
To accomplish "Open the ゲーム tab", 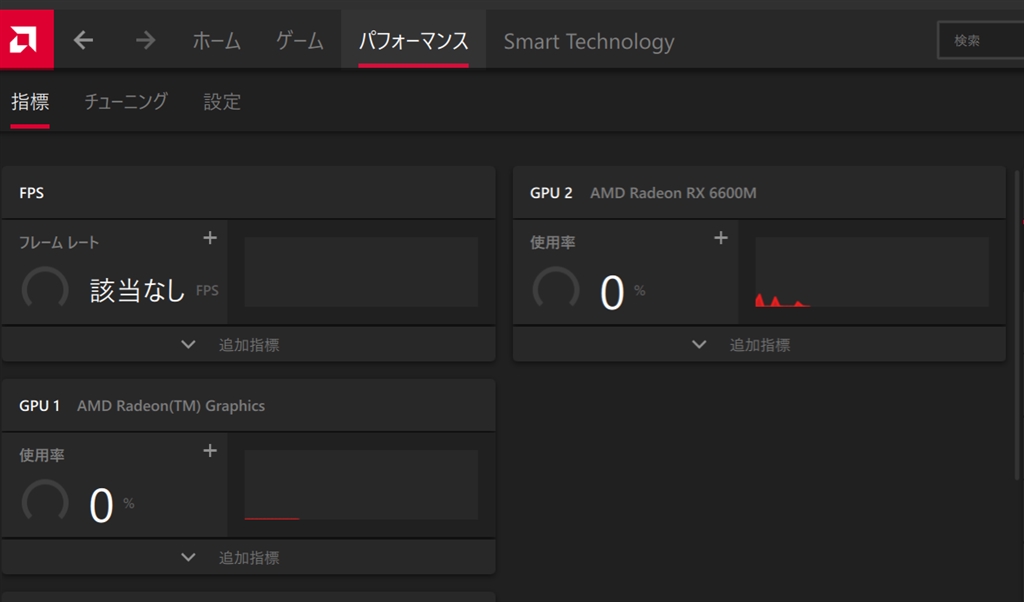I will click(300, 41).
